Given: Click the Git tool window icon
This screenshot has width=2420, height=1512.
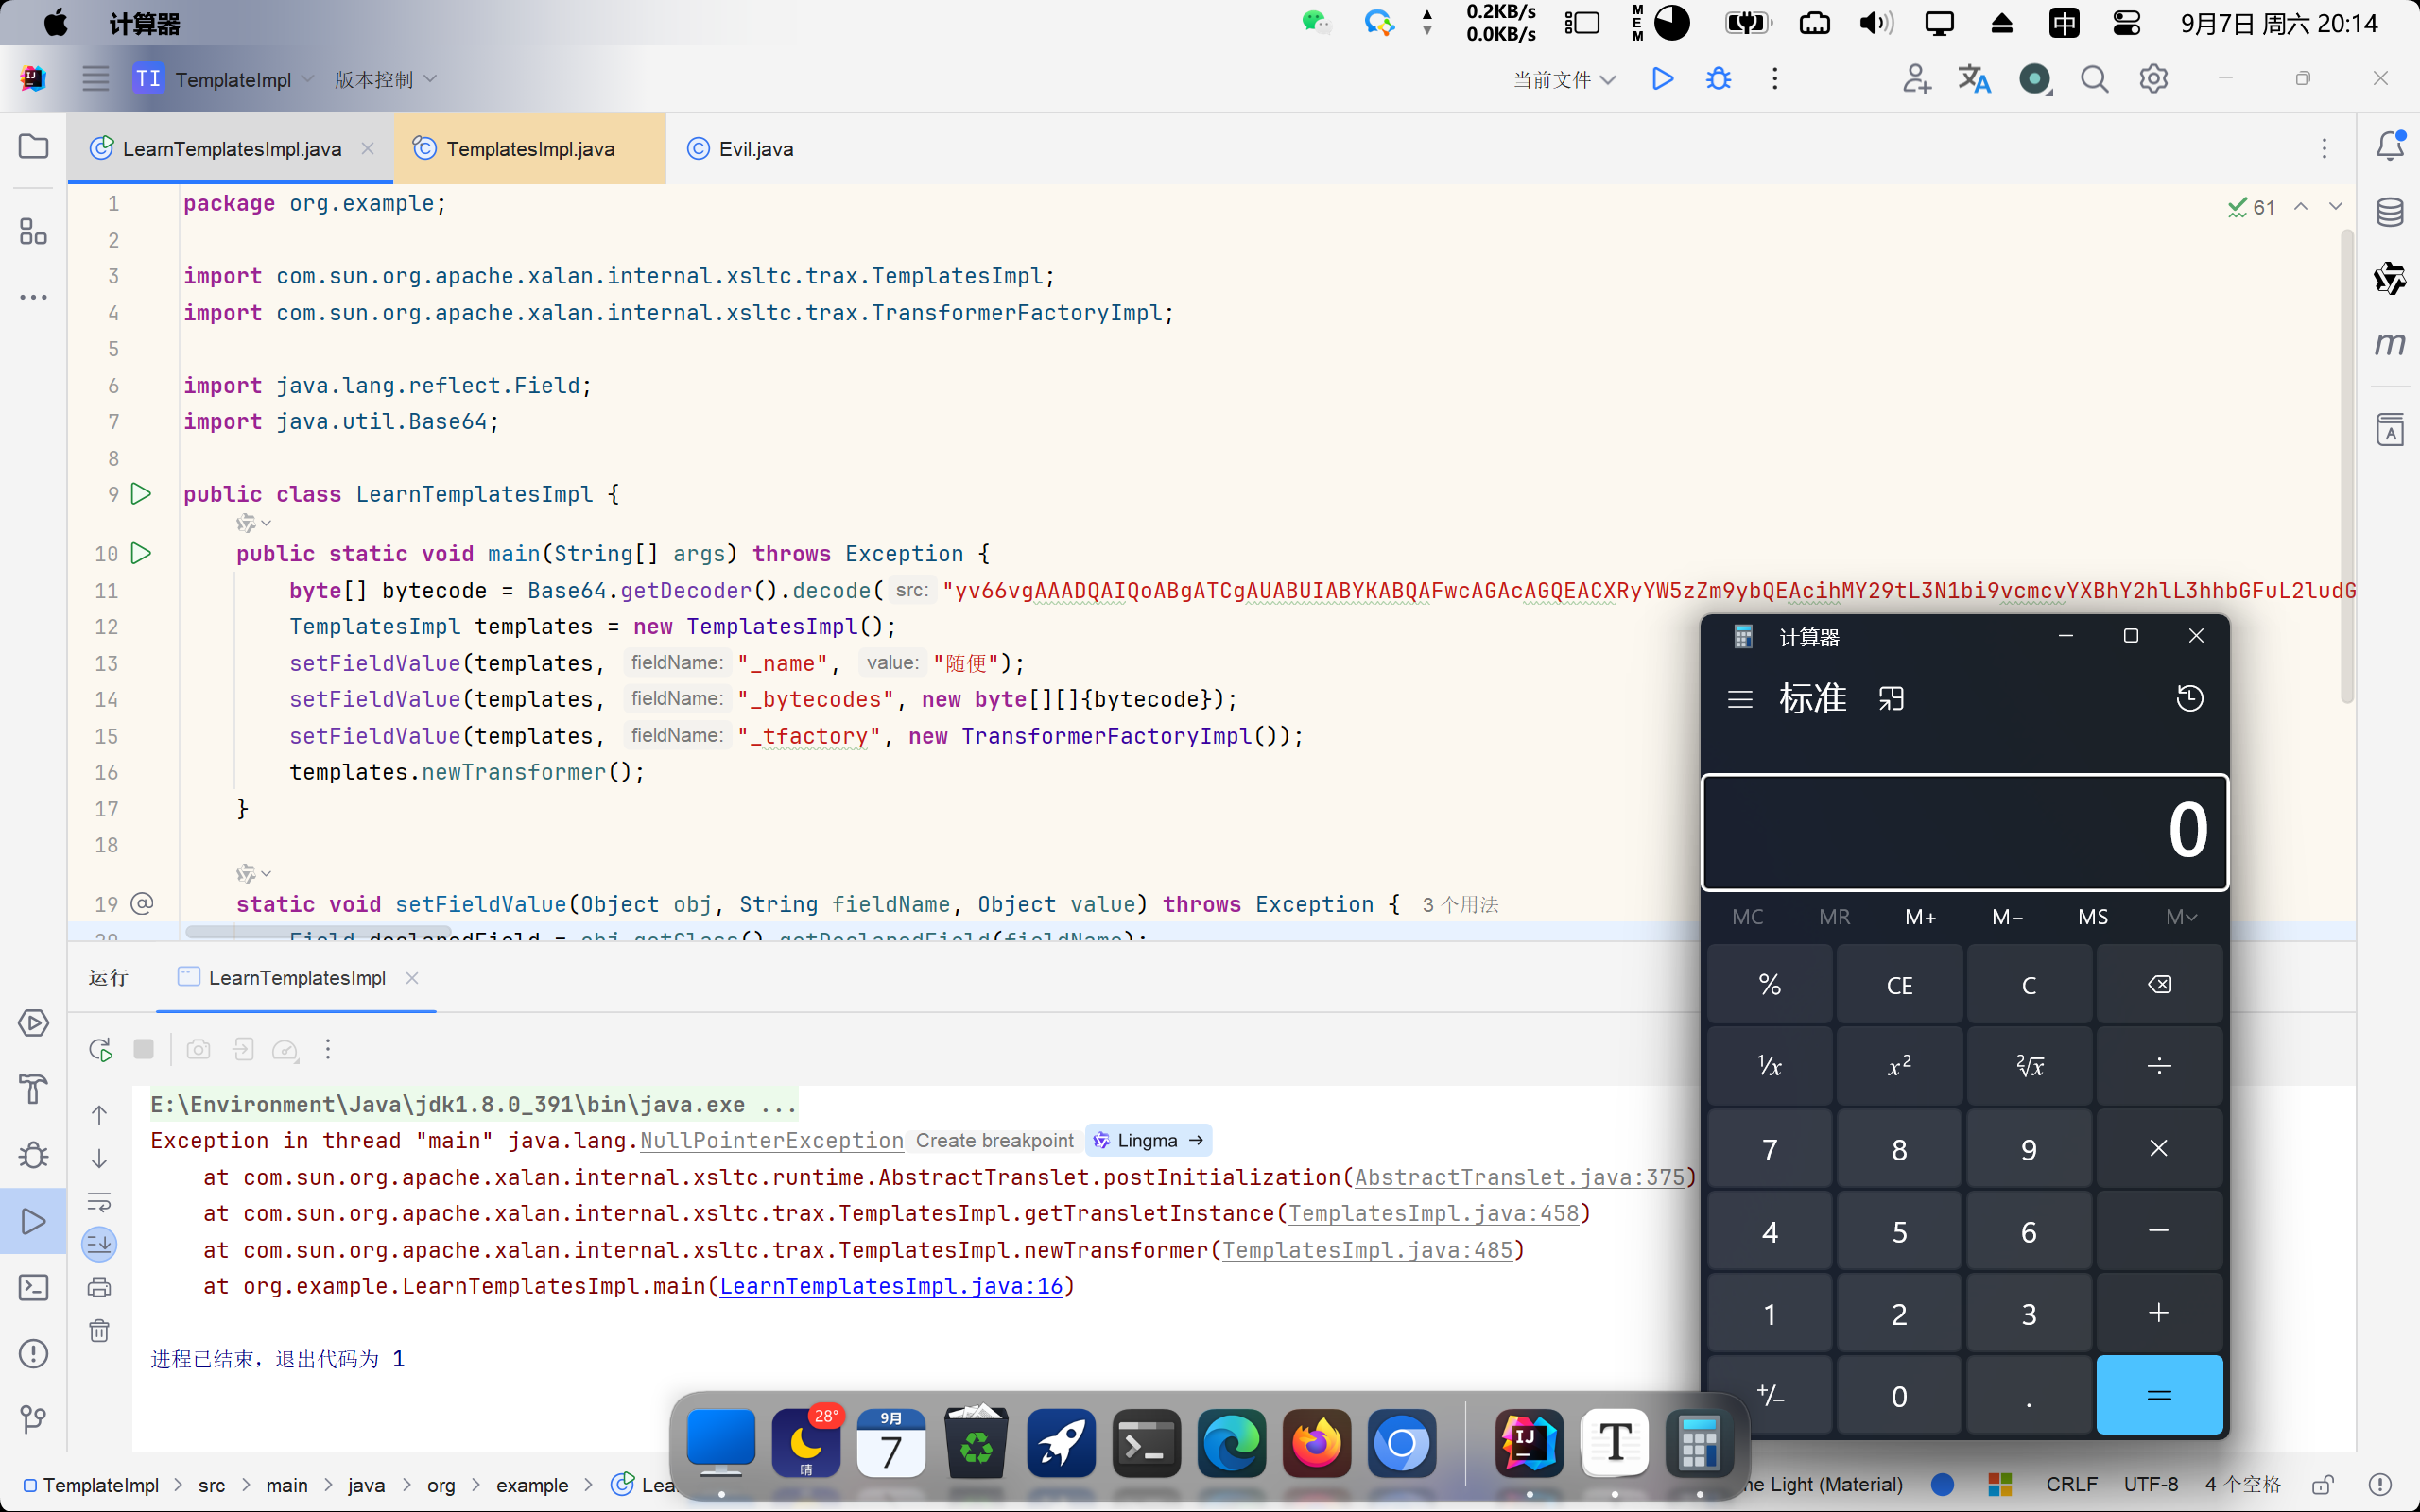Looking at the screenshot, I should (33, 1419).
